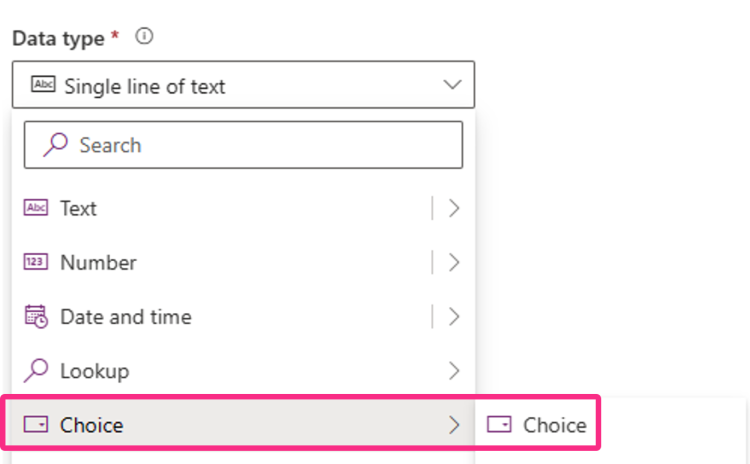Click the Number category 123 icon
This screenshot has height=464, width=750.
[x=36, y=262]
